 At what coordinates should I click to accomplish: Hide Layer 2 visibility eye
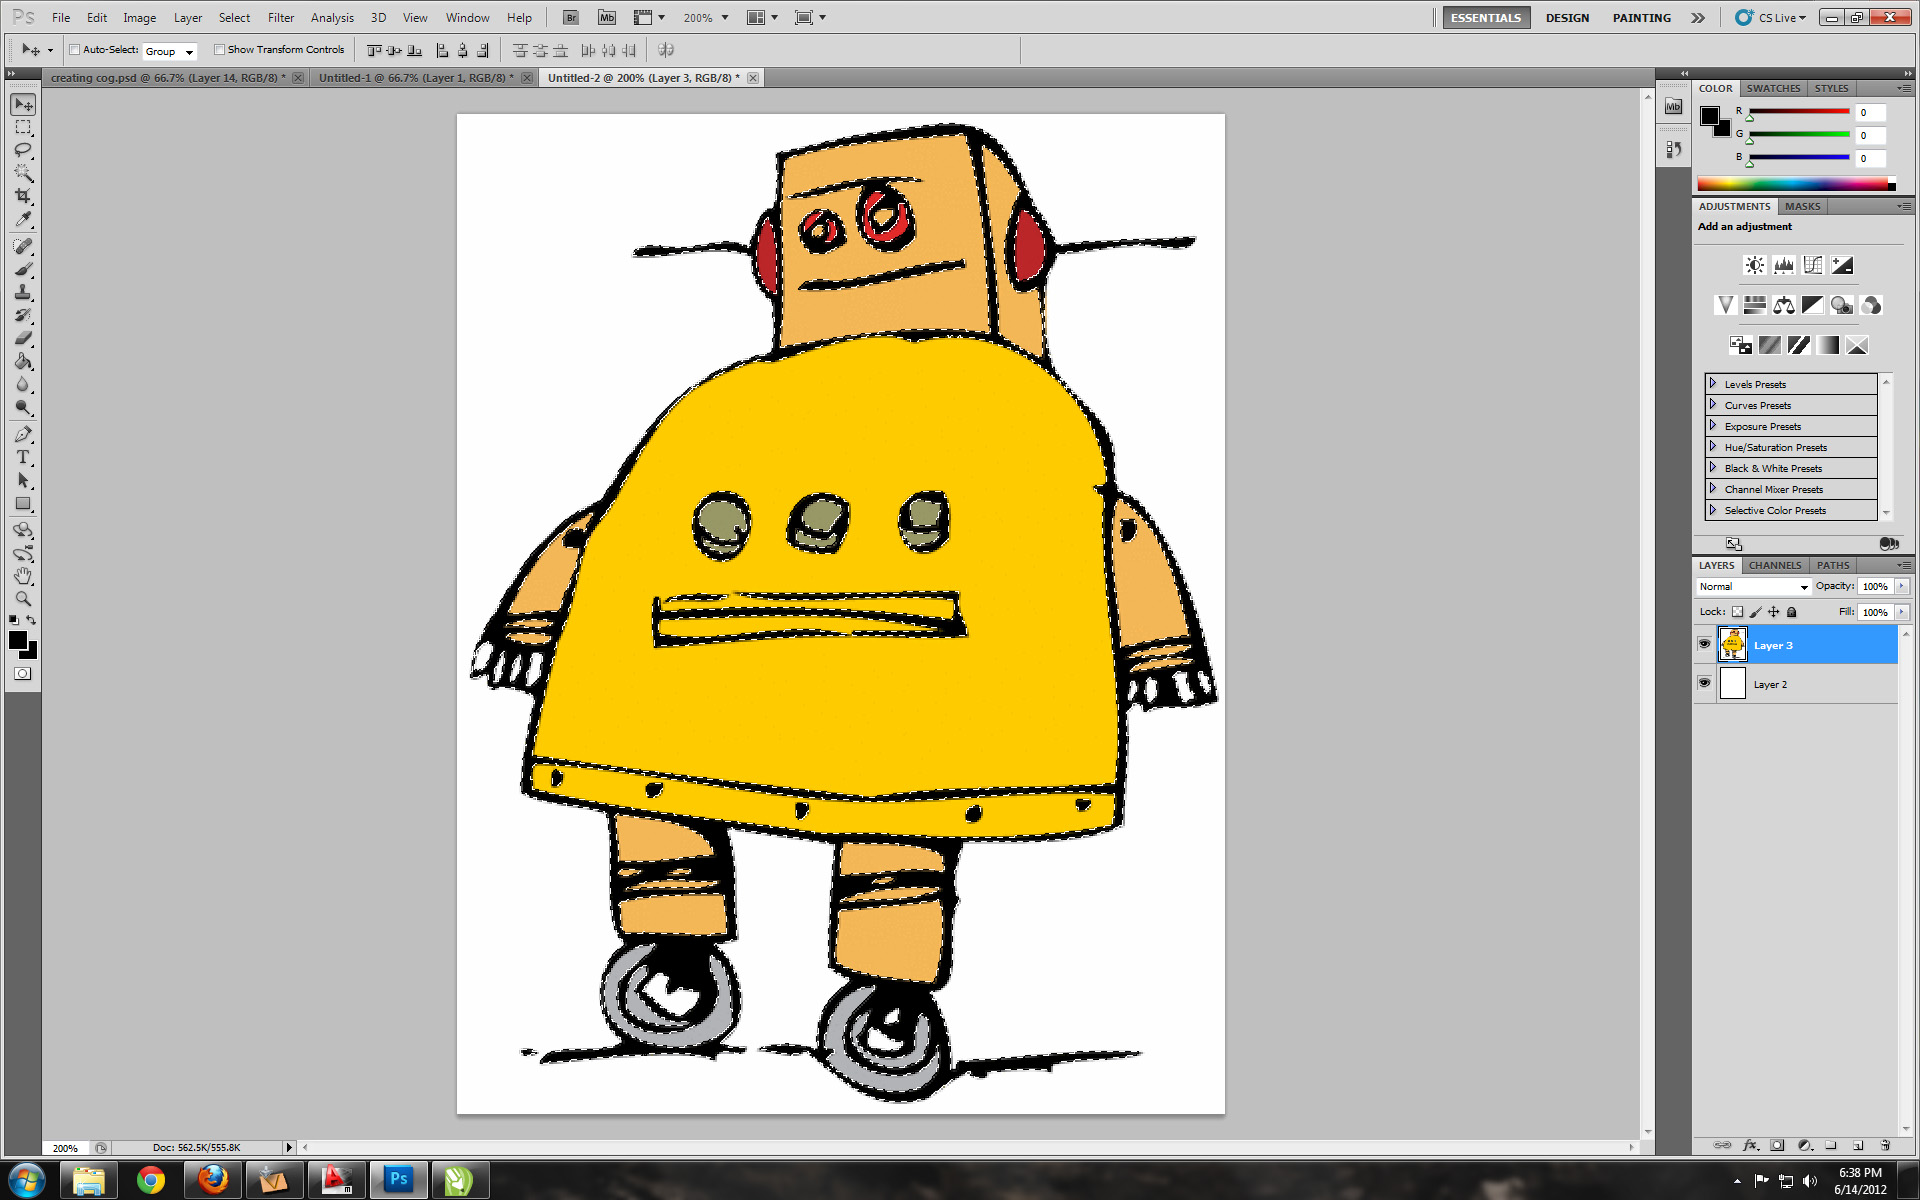click(x=1705, y=683)
